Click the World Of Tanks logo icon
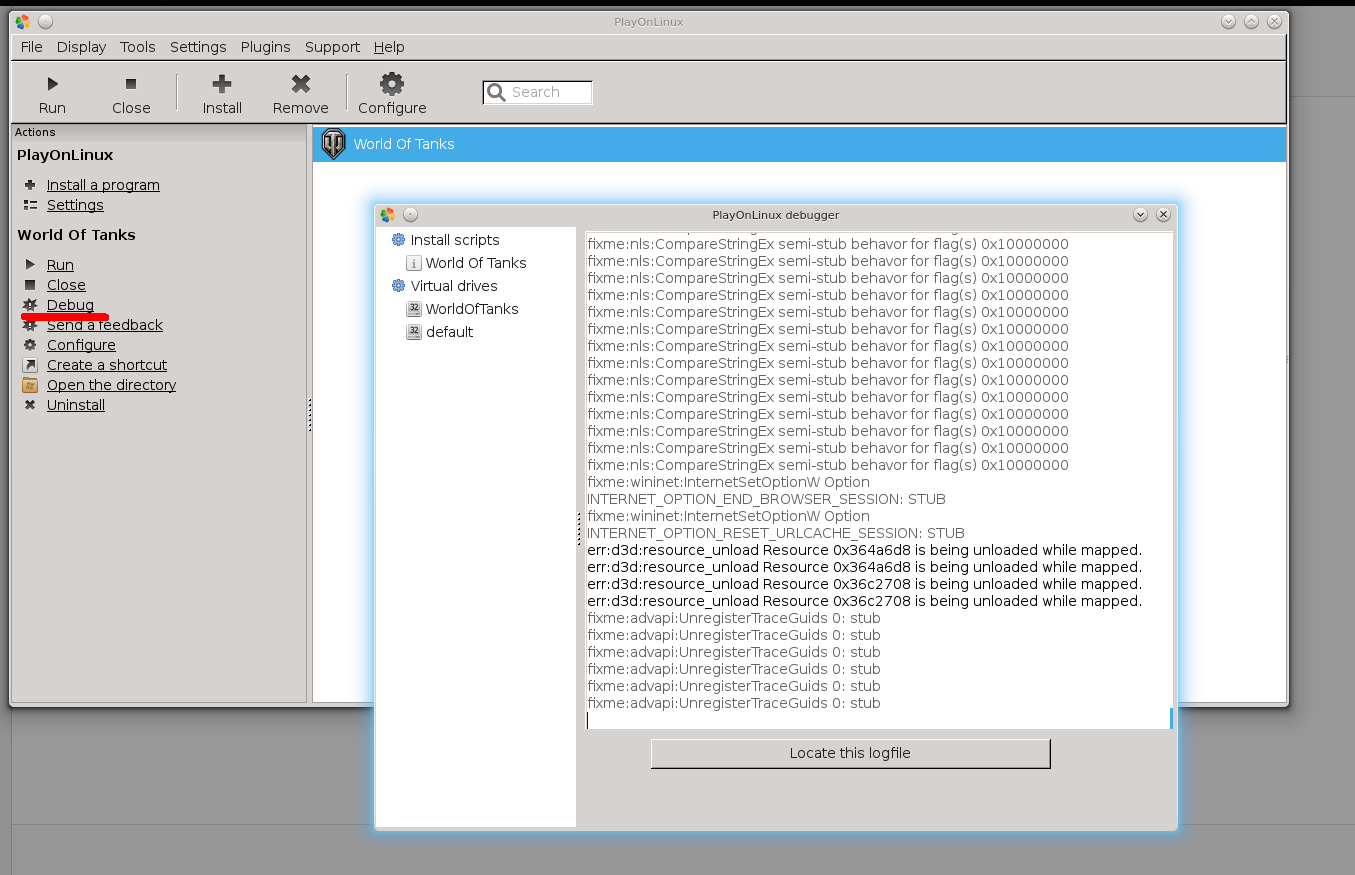 333,144
